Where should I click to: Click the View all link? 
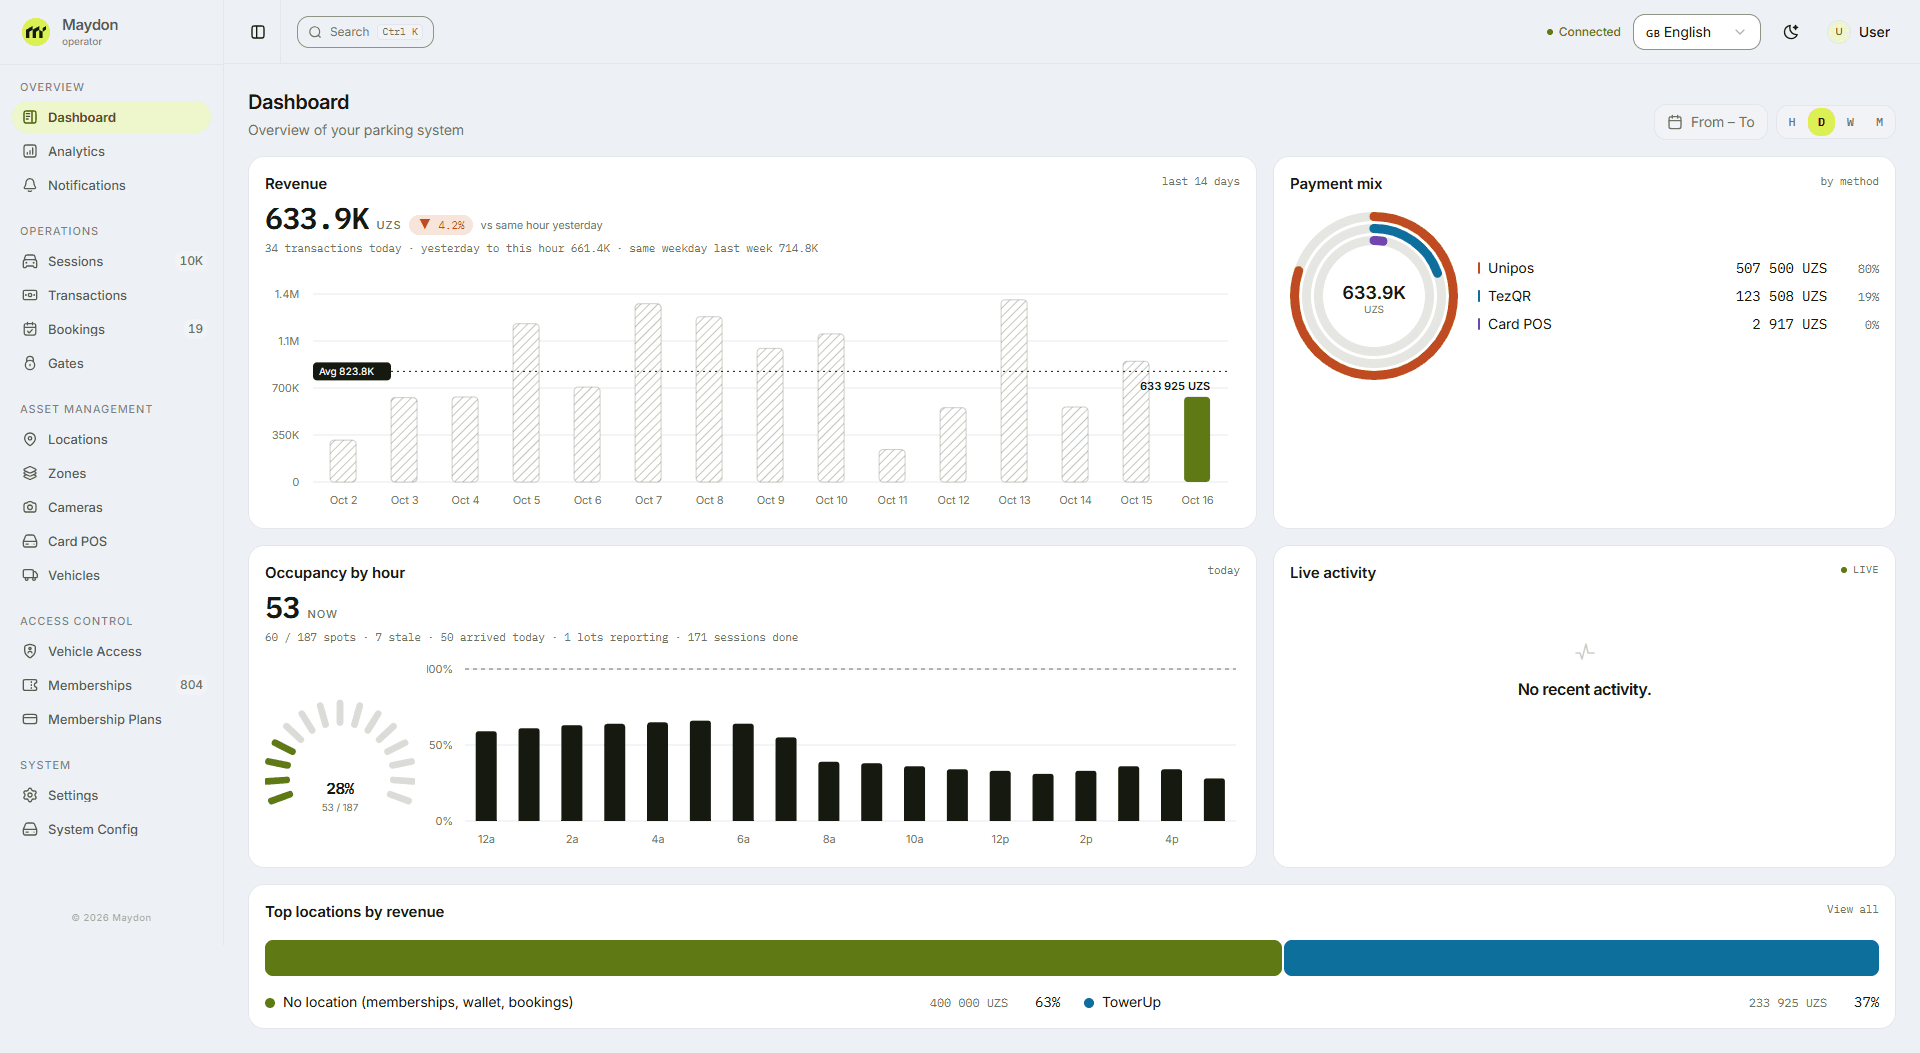click(1852, 910)
